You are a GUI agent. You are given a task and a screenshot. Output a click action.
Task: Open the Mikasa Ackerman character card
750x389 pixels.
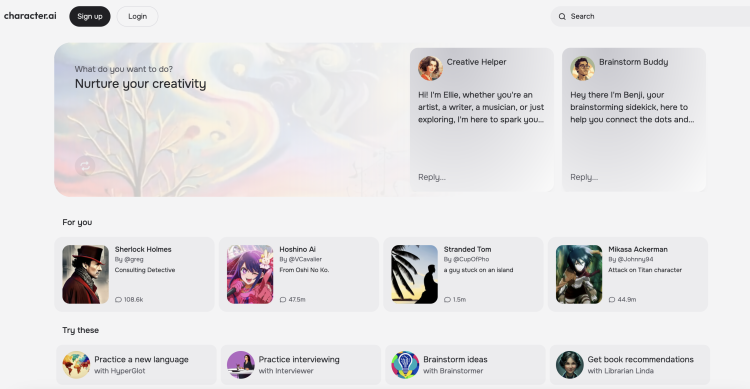click(628, 274)
